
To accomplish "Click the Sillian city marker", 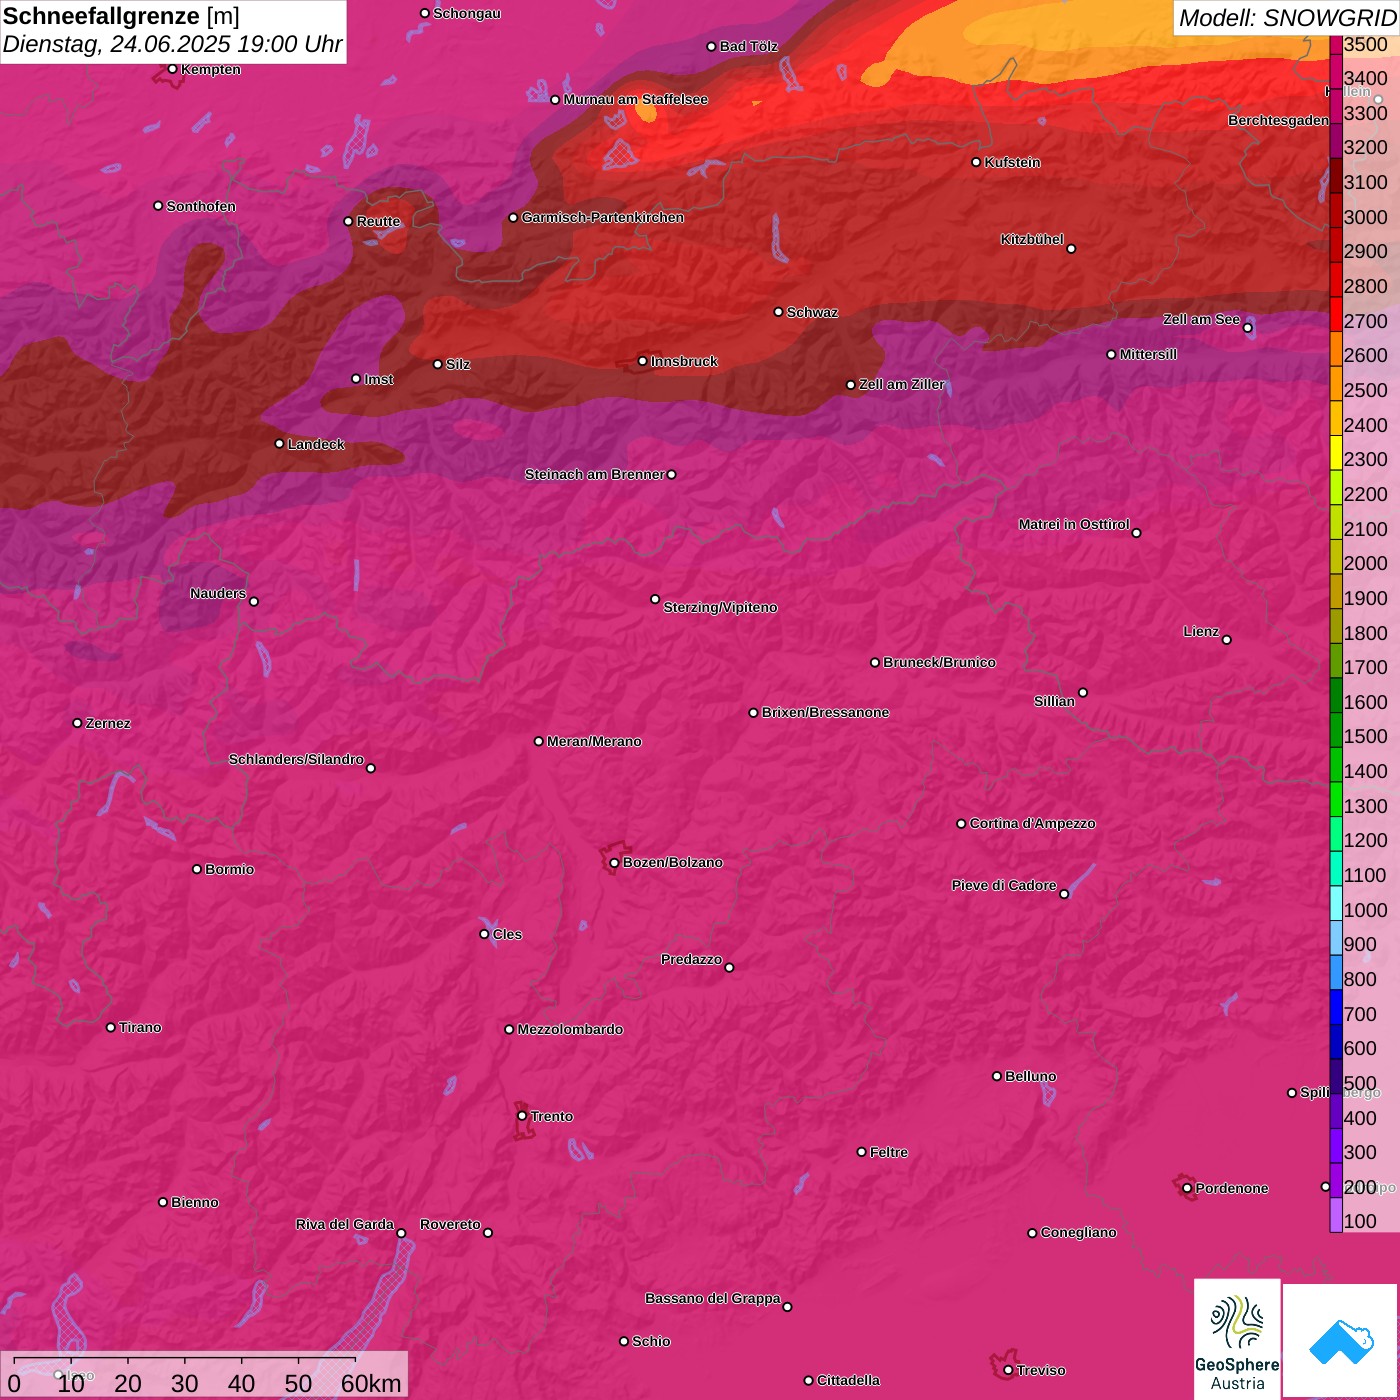I will [1083, 692].
